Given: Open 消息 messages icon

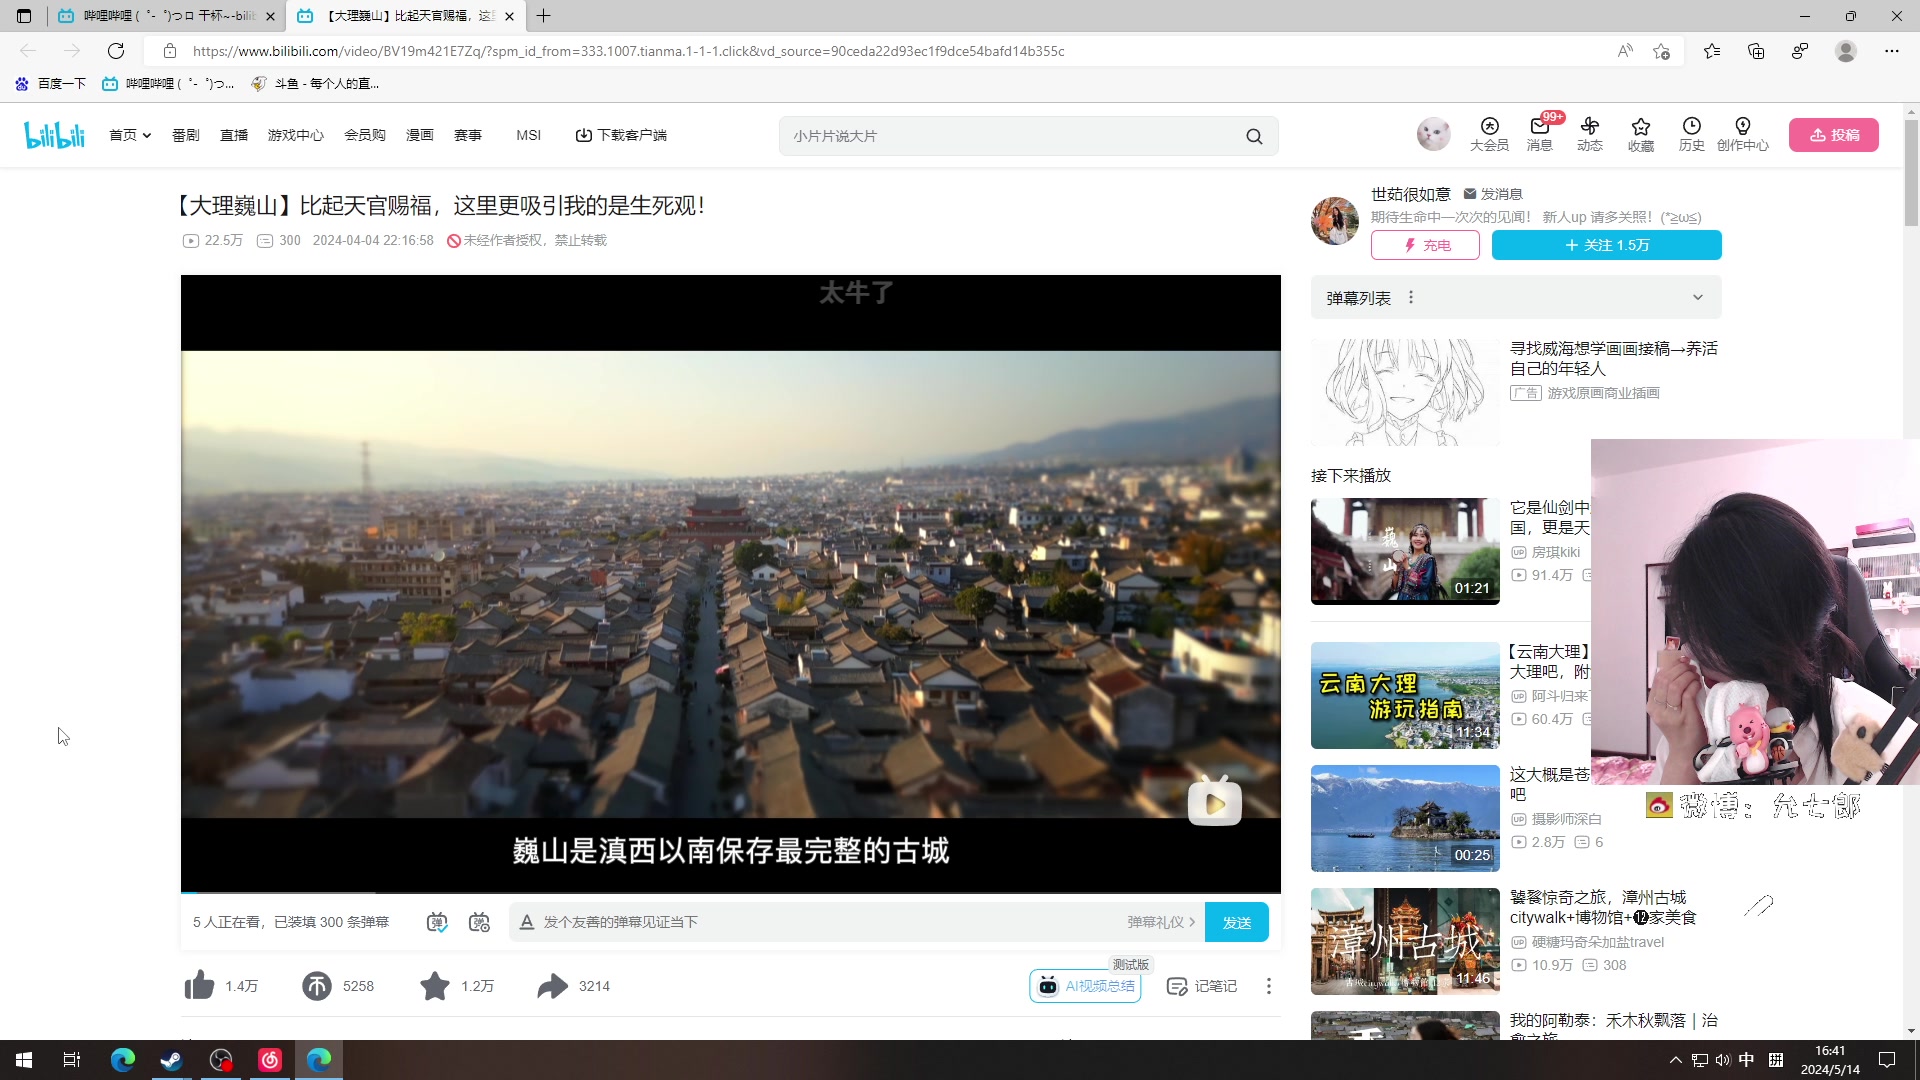Looking at the screenshot, I should pos(1540,134).
